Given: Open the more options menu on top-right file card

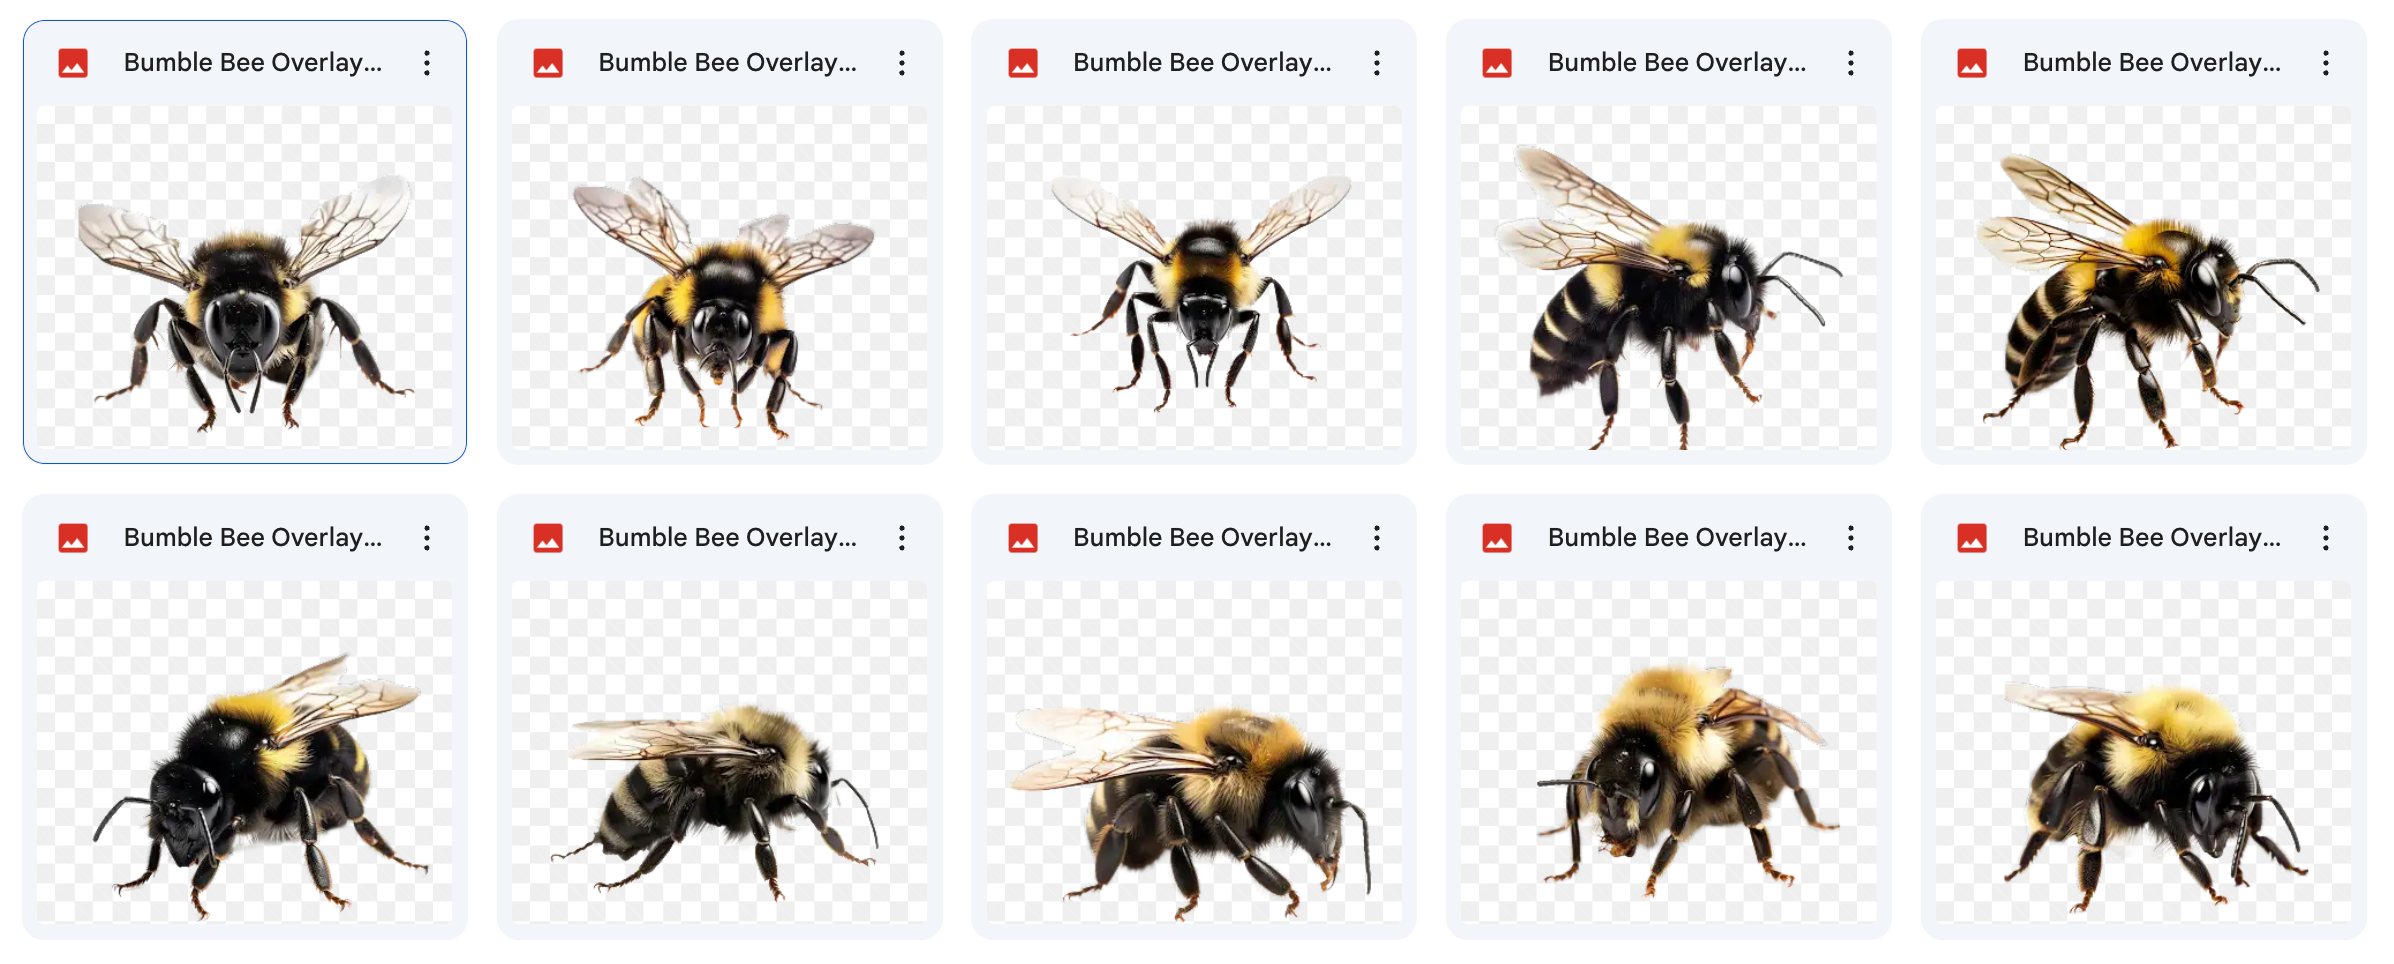Looking at the screenshot, I should [2326, 63].
